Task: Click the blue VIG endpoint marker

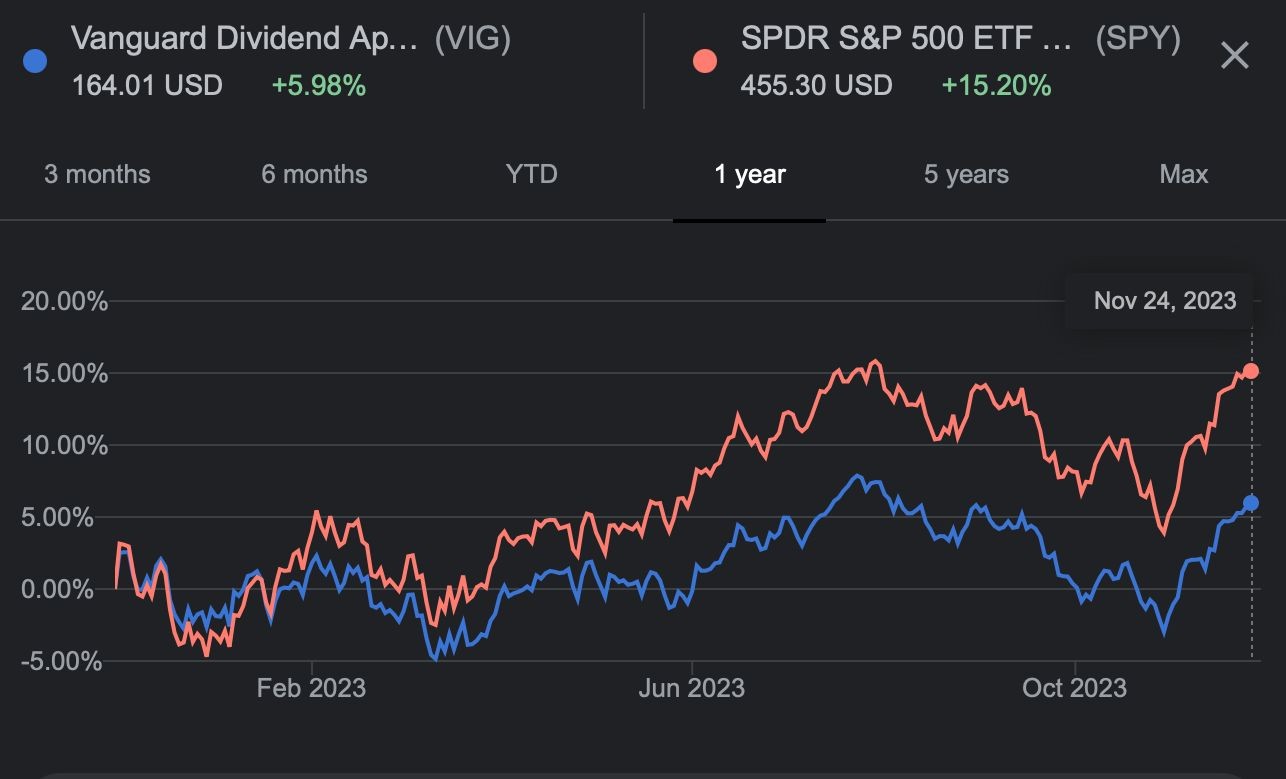Action: [1250, 503]
